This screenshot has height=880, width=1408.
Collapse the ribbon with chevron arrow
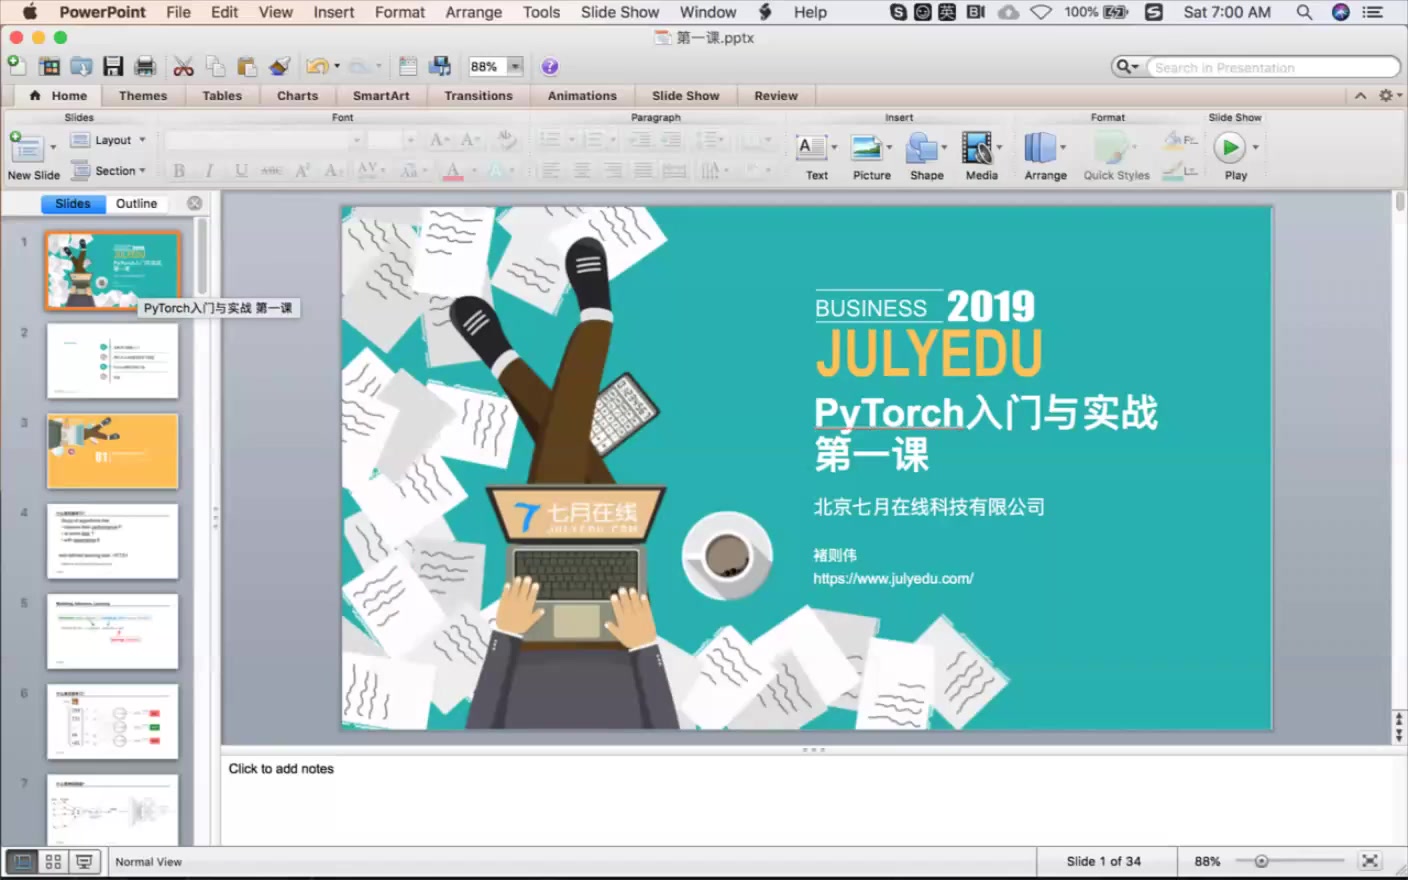(x=1360, y=96)
